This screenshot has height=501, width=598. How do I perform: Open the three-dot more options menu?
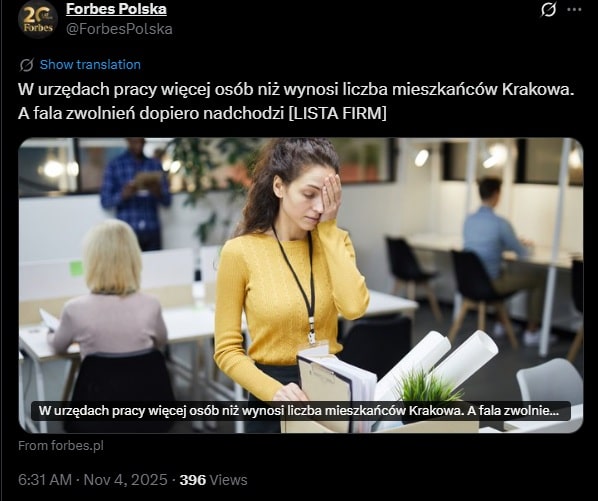(574, 10)
